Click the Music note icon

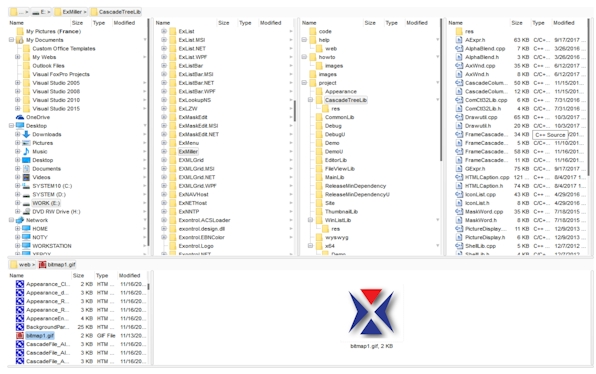click(x=26, y=151)
